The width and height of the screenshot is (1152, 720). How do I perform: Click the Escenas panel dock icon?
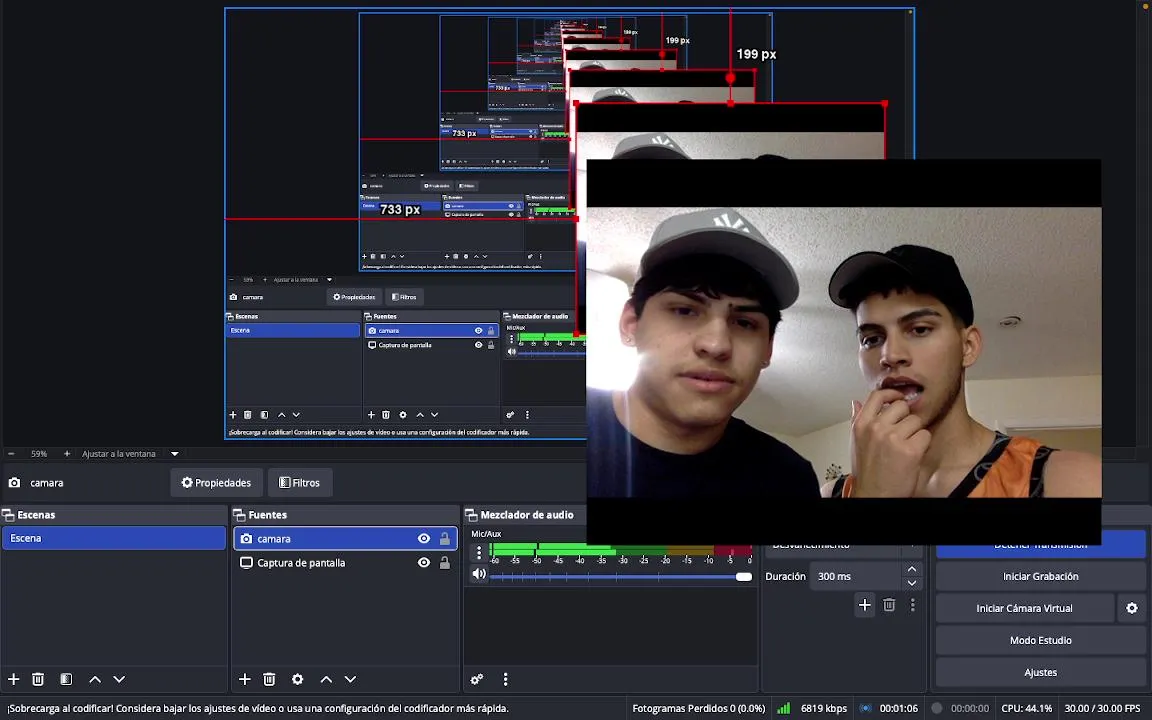(x=8, y=515)
